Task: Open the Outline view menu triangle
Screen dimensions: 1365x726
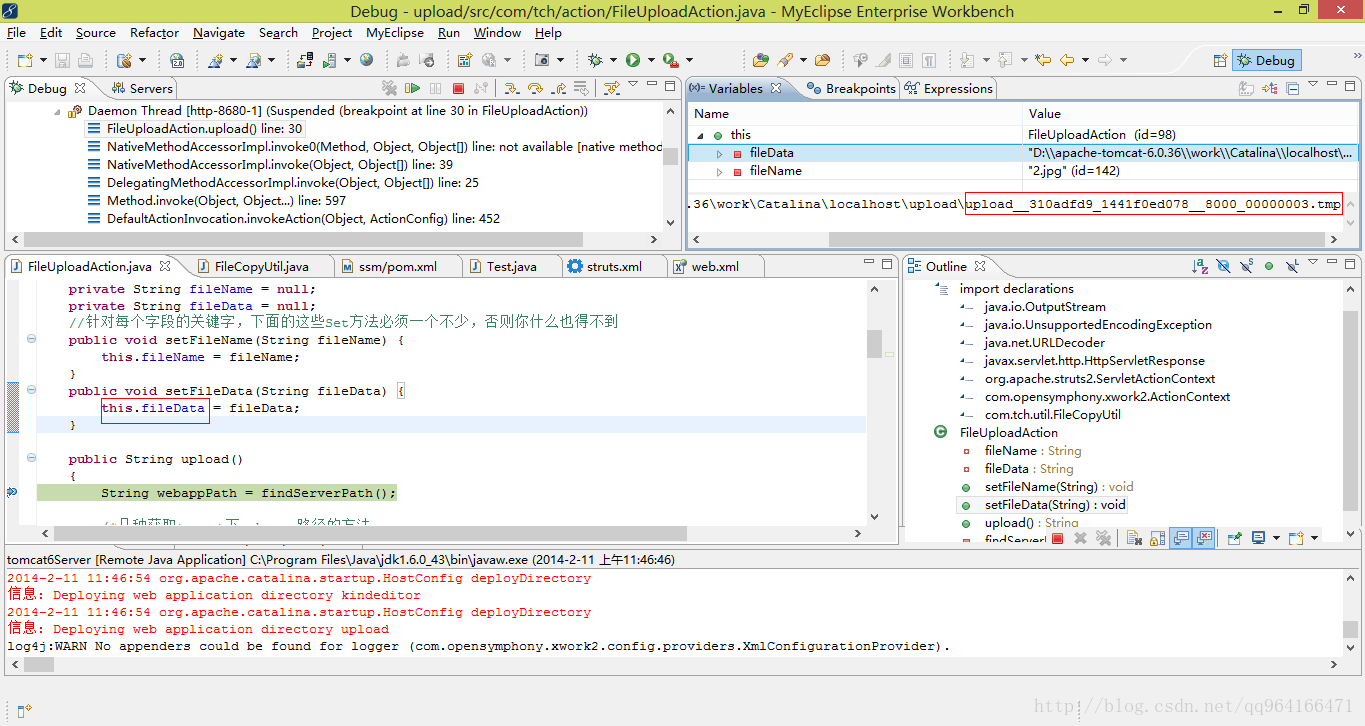Action: coord(1313,263)
